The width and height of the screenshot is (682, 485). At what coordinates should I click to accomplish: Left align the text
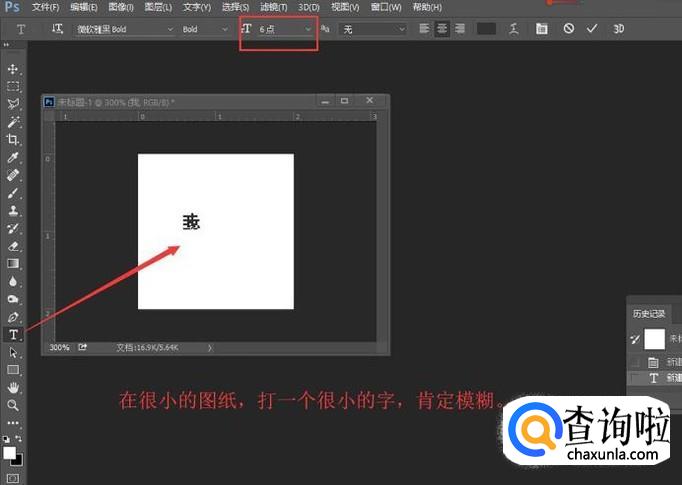pos(424,29)
